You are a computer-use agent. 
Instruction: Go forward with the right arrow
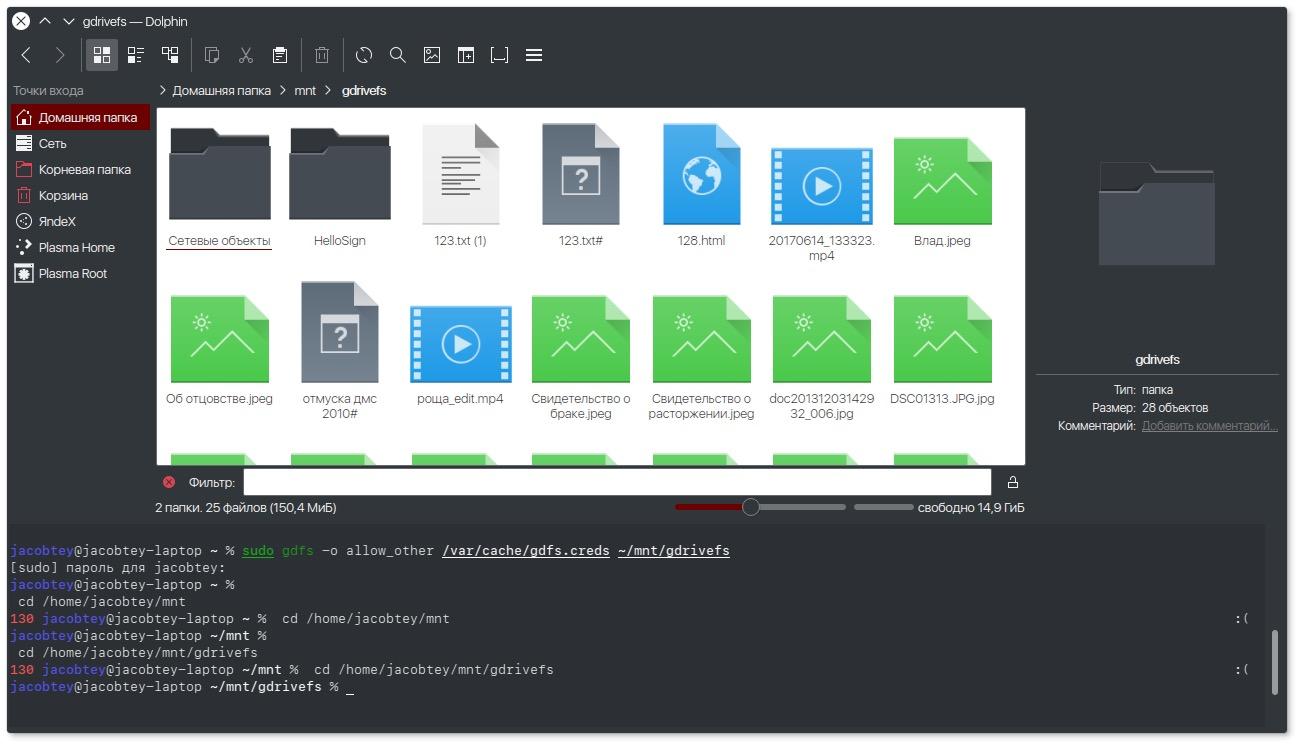pyautogui.click(x=59, y=55)
